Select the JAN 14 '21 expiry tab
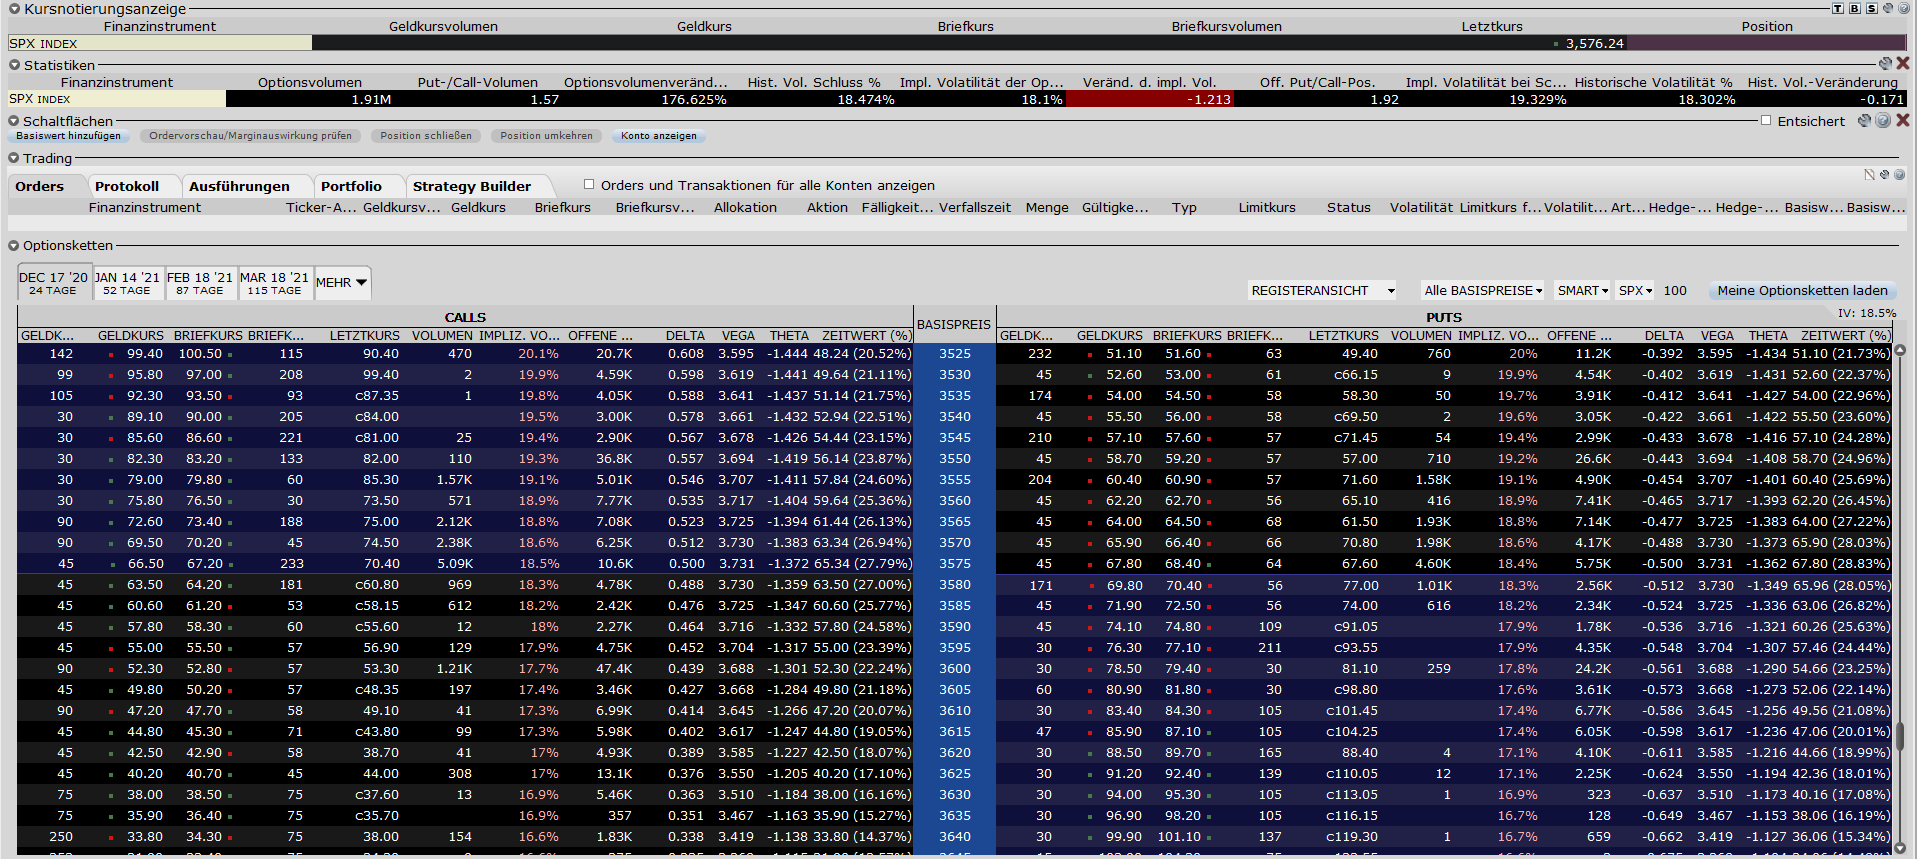 coord(127,283)
